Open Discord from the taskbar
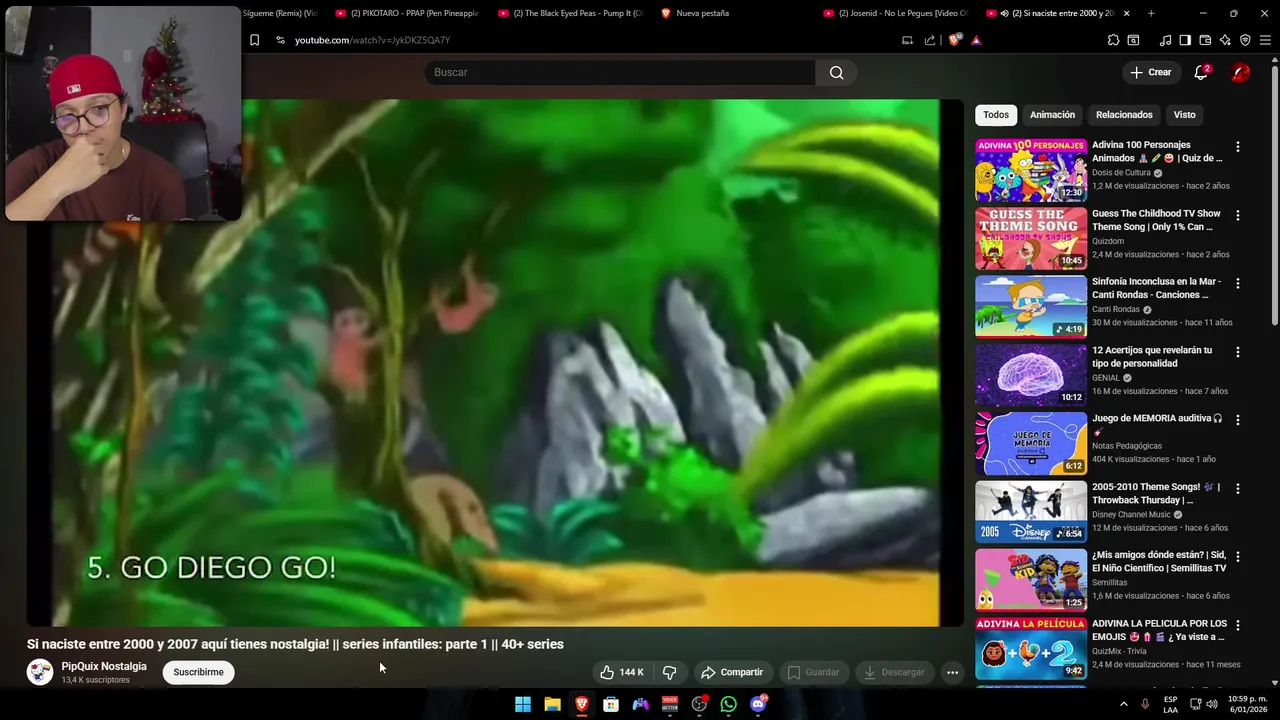 pyautogui.click(x=758, y=704)
